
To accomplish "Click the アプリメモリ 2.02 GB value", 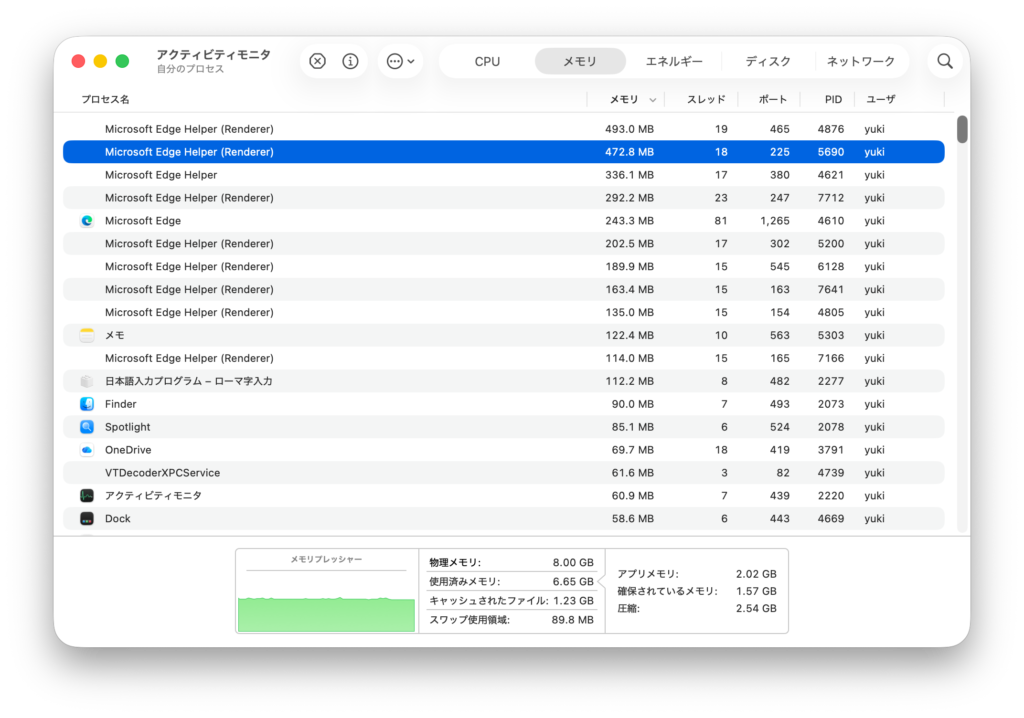I will click(x=756, y=574).
